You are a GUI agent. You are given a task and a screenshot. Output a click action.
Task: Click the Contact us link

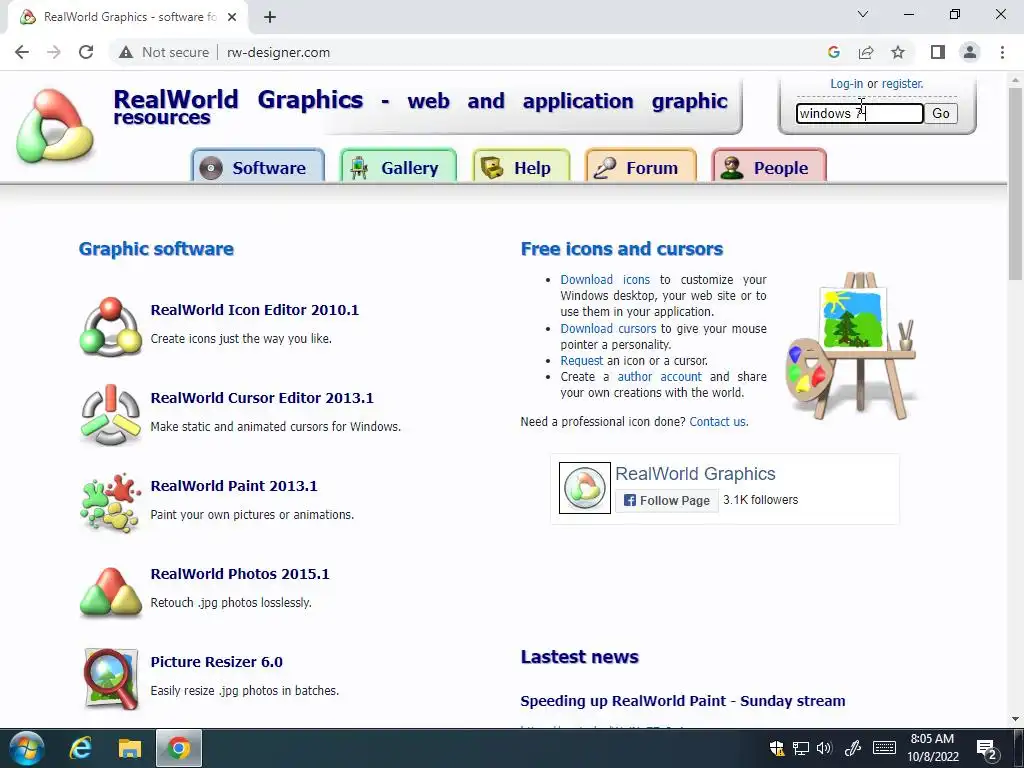pyautogui.click(x=718, y=422)
